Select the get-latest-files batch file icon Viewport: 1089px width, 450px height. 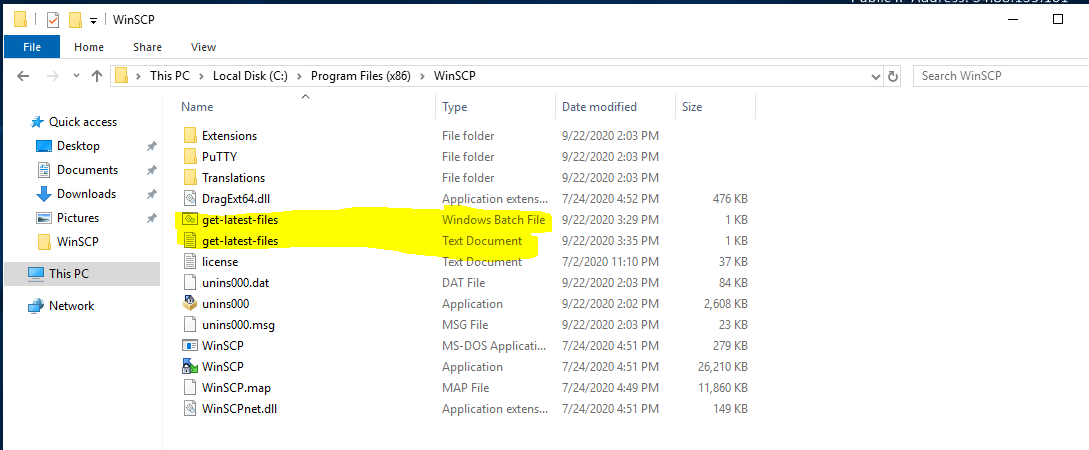[x=190, y=219]
